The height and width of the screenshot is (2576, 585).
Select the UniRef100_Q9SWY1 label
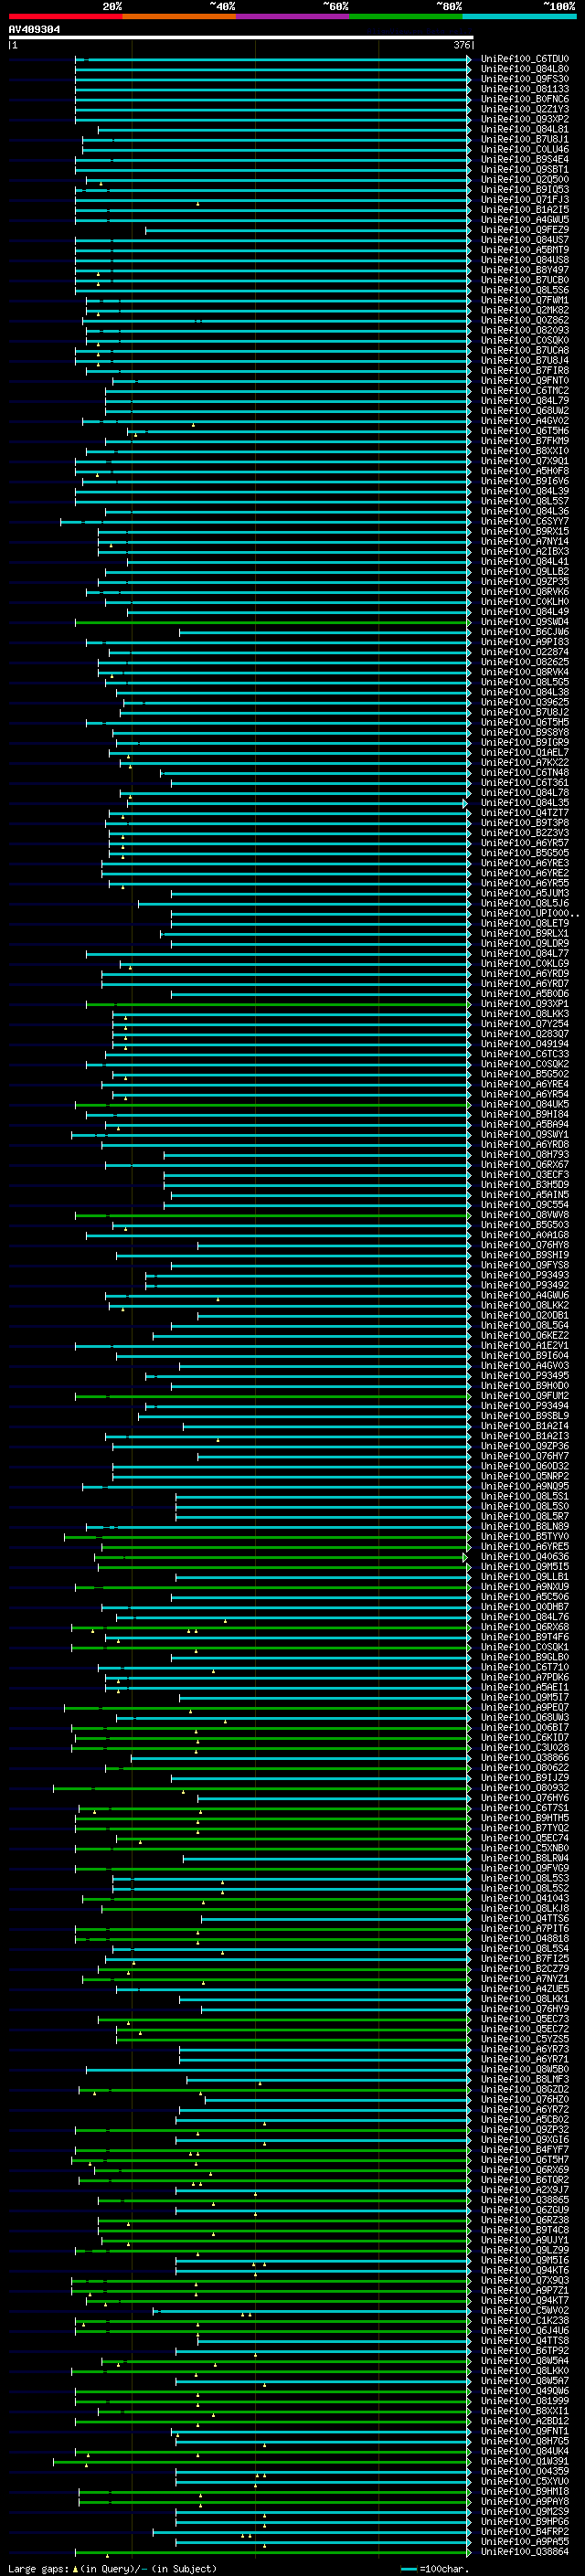(x=524, y=1134)
